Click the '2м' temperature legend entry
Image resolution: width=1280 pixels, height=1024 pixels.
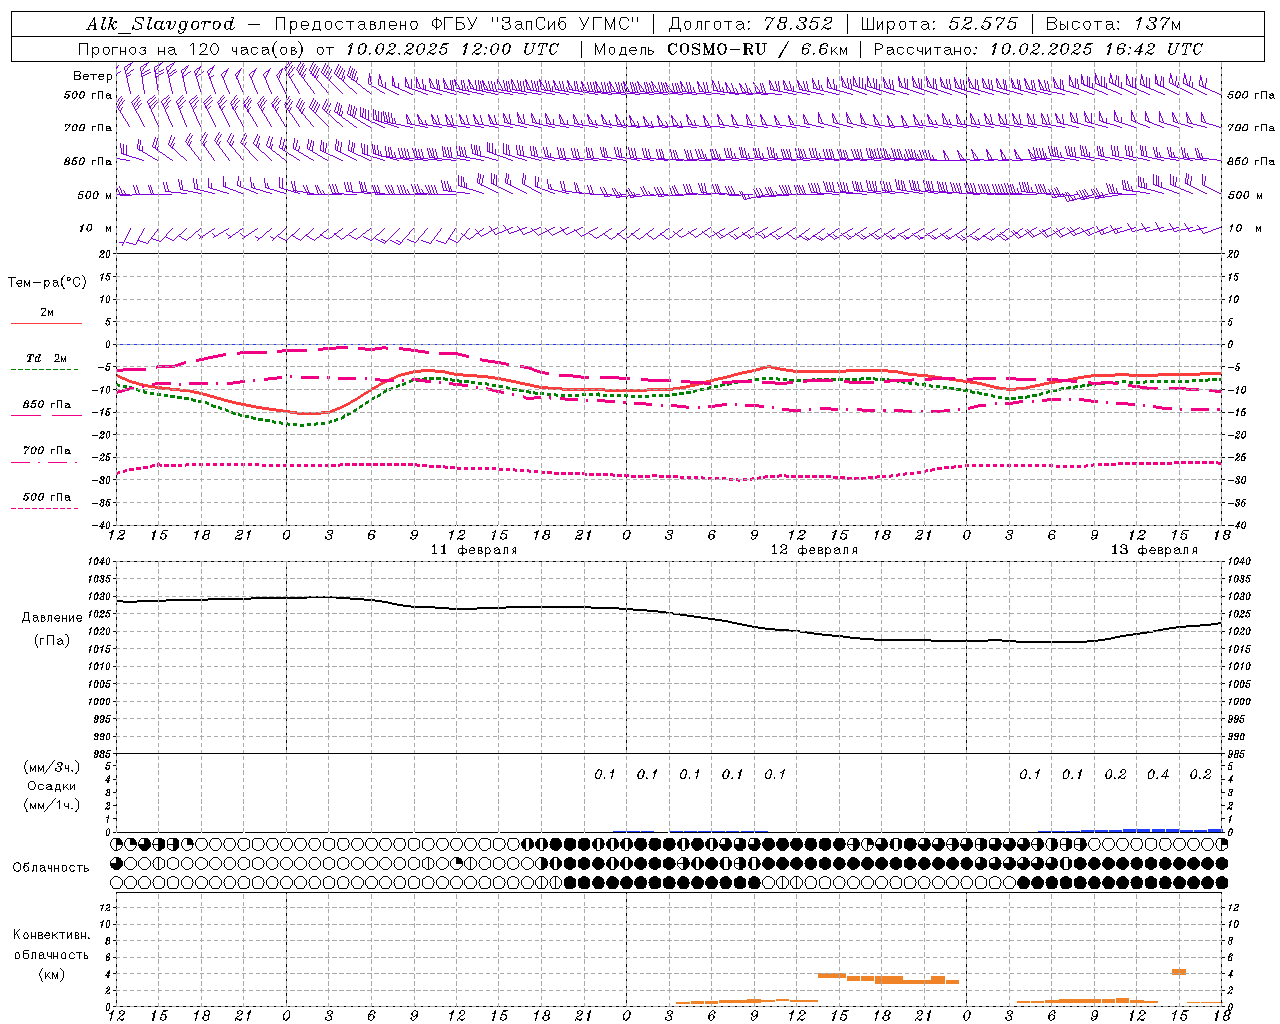(x=47, y=312)
